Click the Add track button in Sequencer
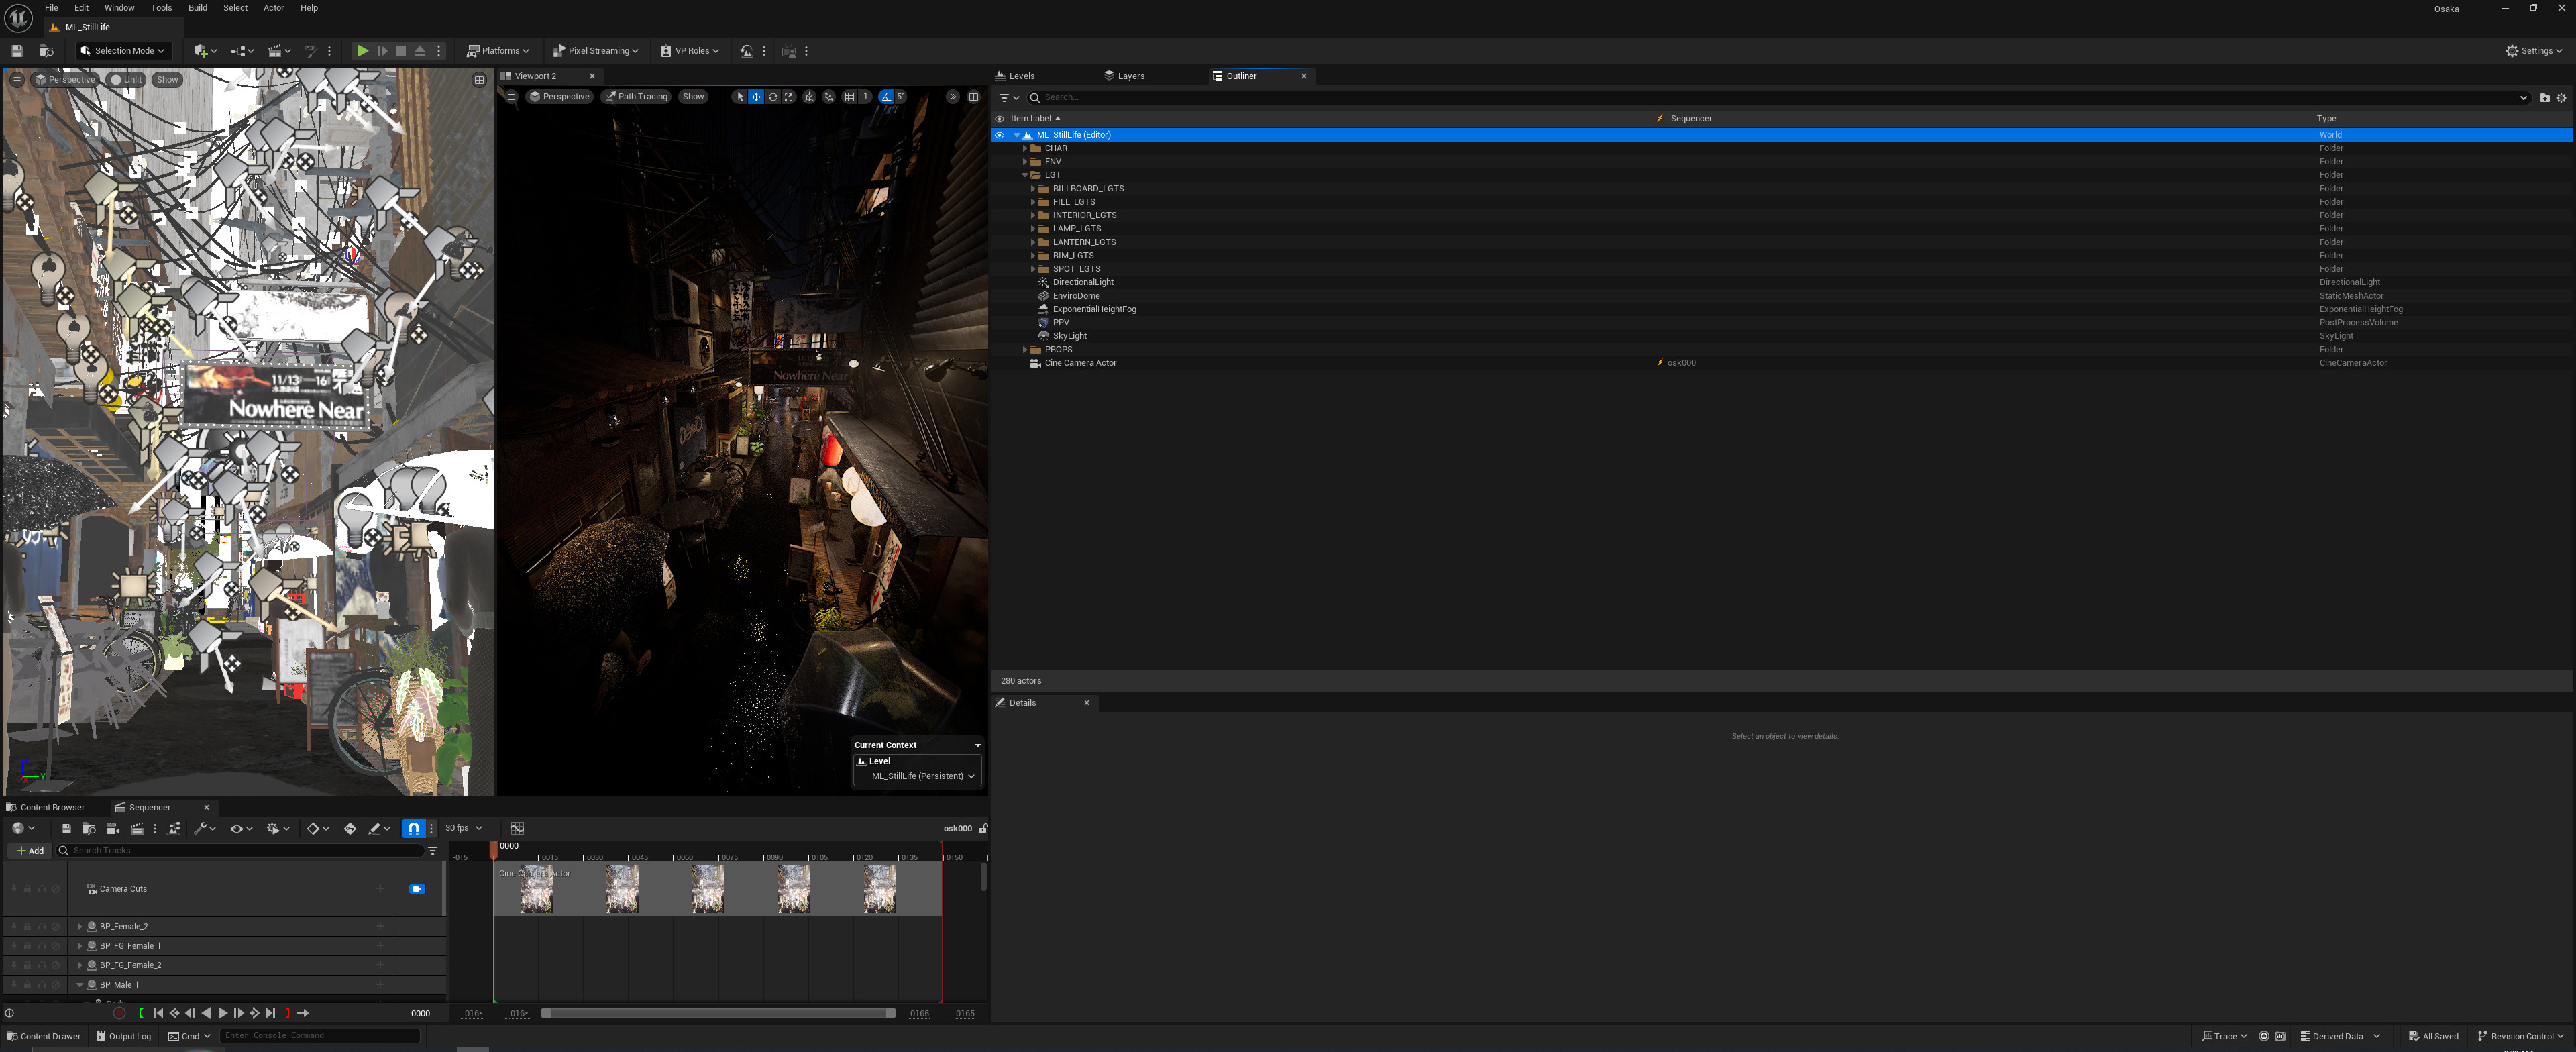 point(30,851)
